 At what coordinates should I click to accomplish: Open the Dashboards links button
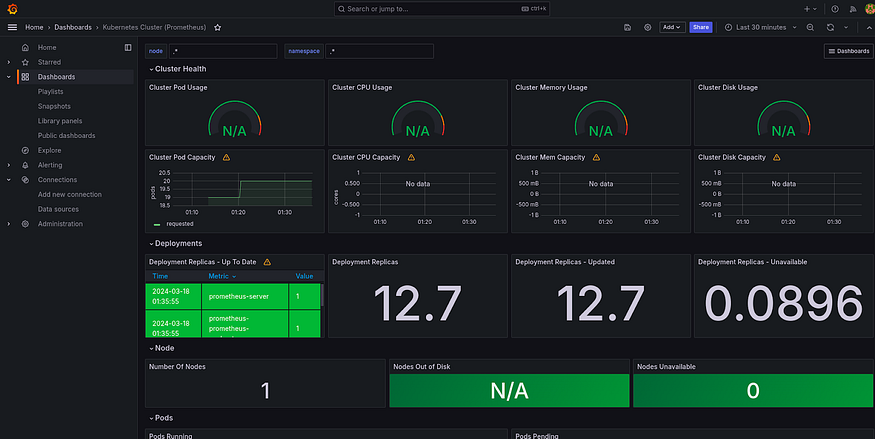[849, 51]
